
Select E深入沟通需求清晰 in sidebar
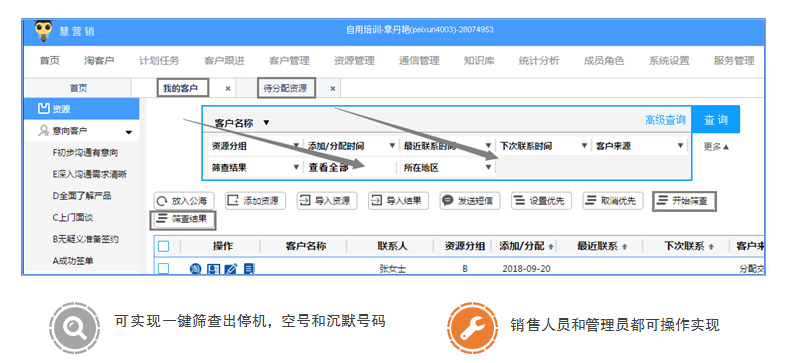click(90, 174)
